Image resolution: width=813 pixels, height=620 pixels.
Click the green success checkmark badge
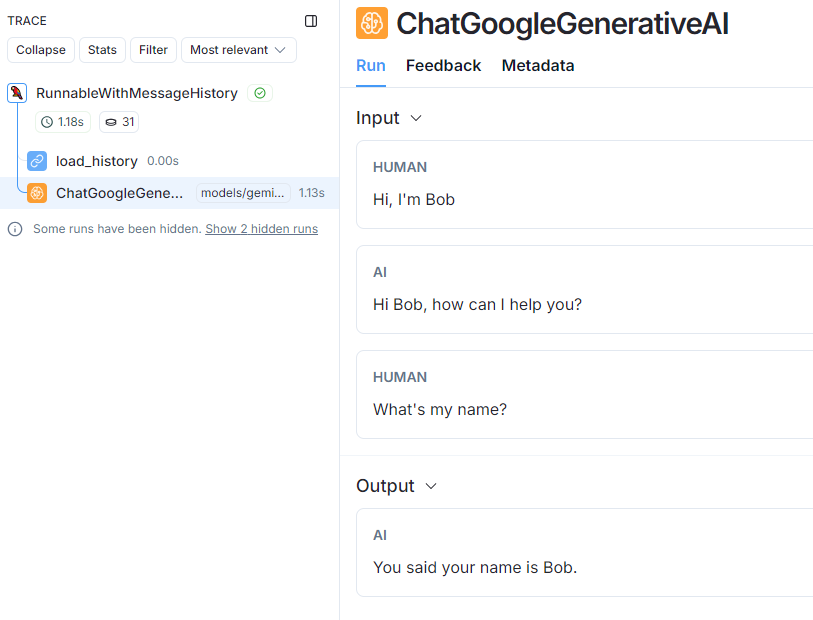pos(260,93)
